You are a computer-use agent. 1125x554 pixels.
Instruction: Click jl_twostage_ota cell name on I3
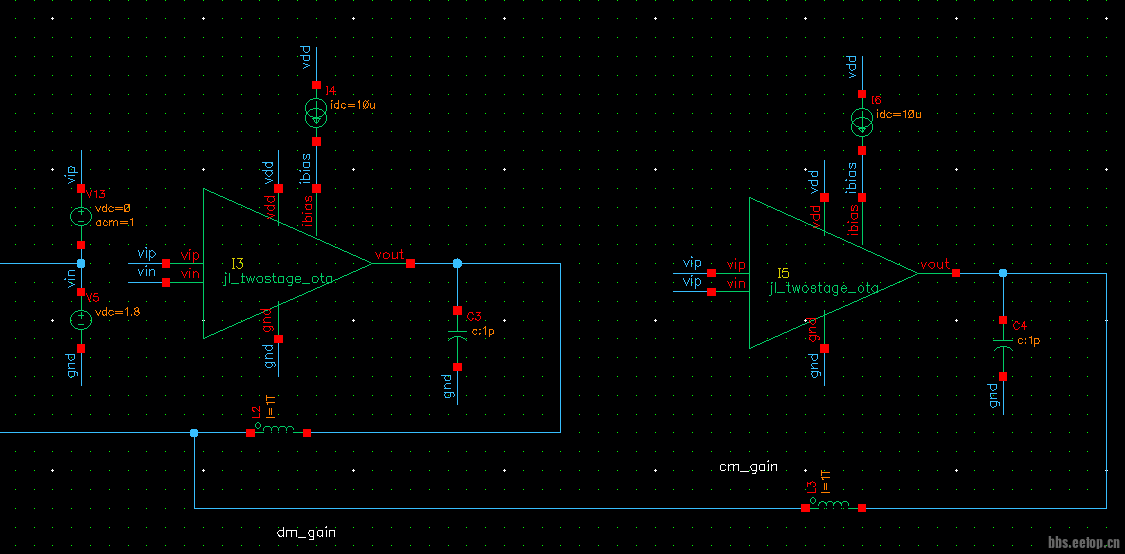pos(278,281)
